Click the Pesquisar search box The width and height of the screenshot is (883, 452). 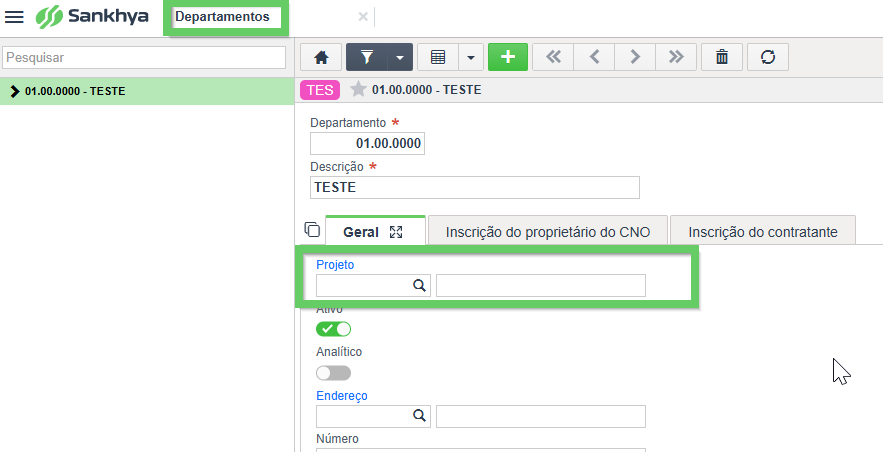[144, 57]
